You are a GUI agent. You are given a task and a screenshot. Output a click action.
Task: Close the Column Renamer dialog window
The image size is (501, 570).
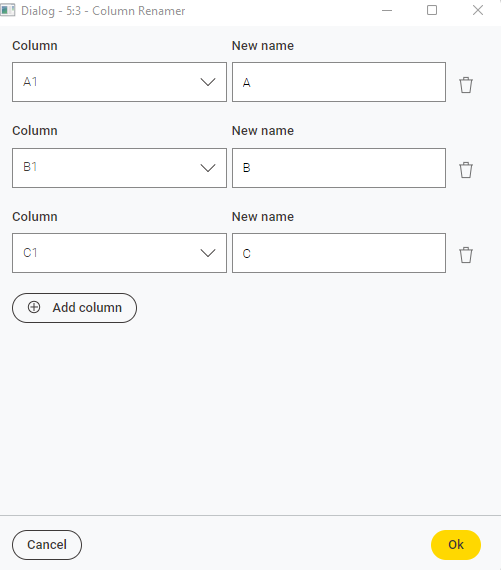[478, 11]
